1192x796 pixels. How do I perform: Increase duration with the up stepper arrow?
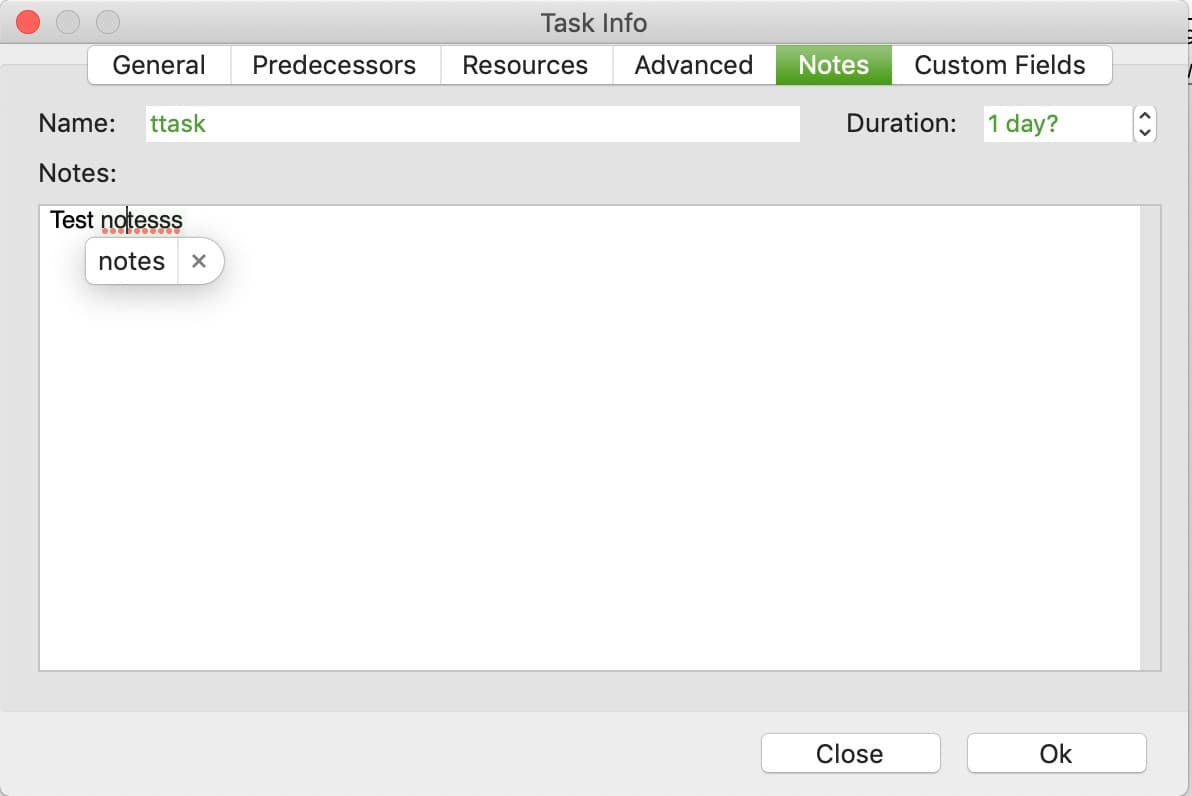tap(1145, 116)
